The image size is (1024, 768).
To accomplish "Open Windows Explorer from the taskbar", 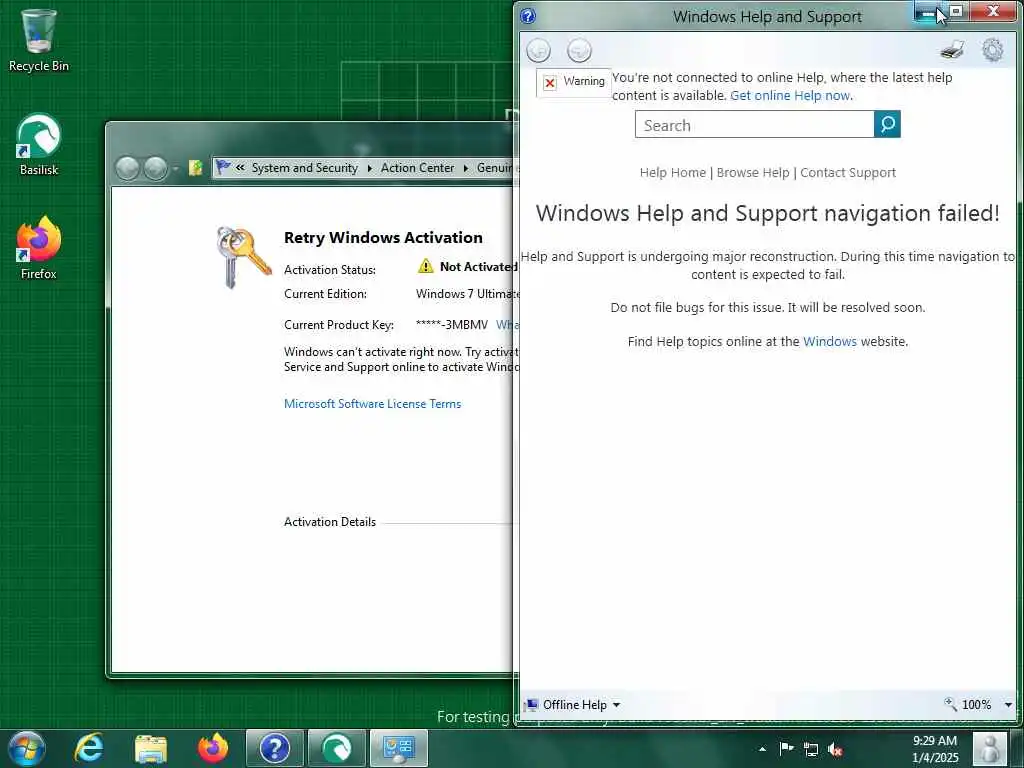I will point(151,748).
